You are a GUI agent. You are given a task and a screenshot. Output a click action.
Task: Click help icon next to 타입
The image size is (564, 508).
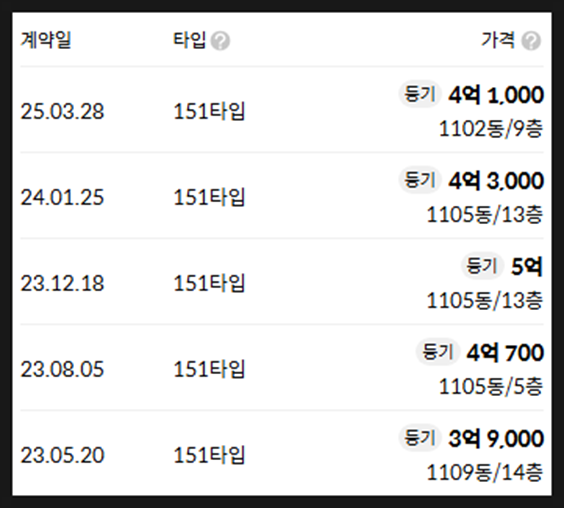pos(220,41)
